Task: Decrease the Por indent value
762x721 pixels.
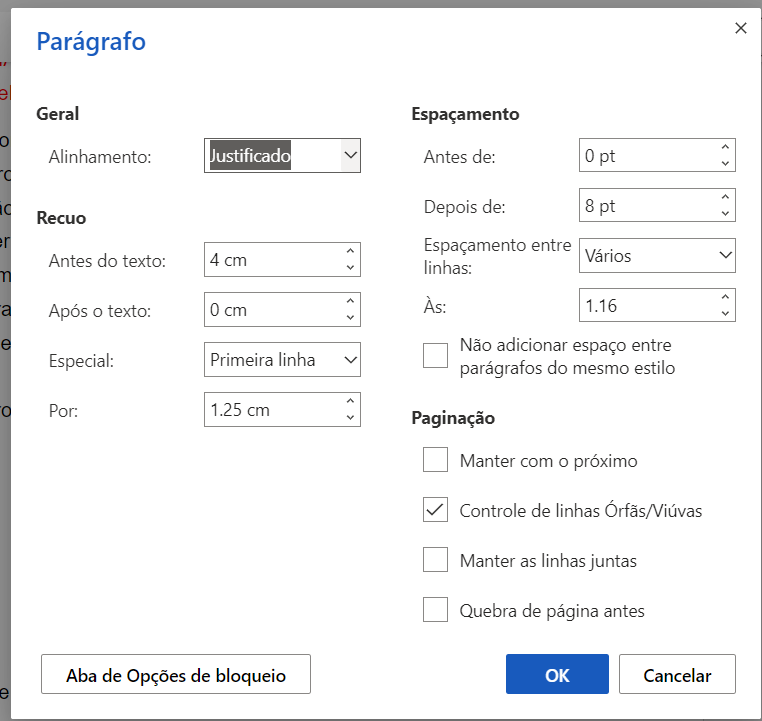Action: 350,418
